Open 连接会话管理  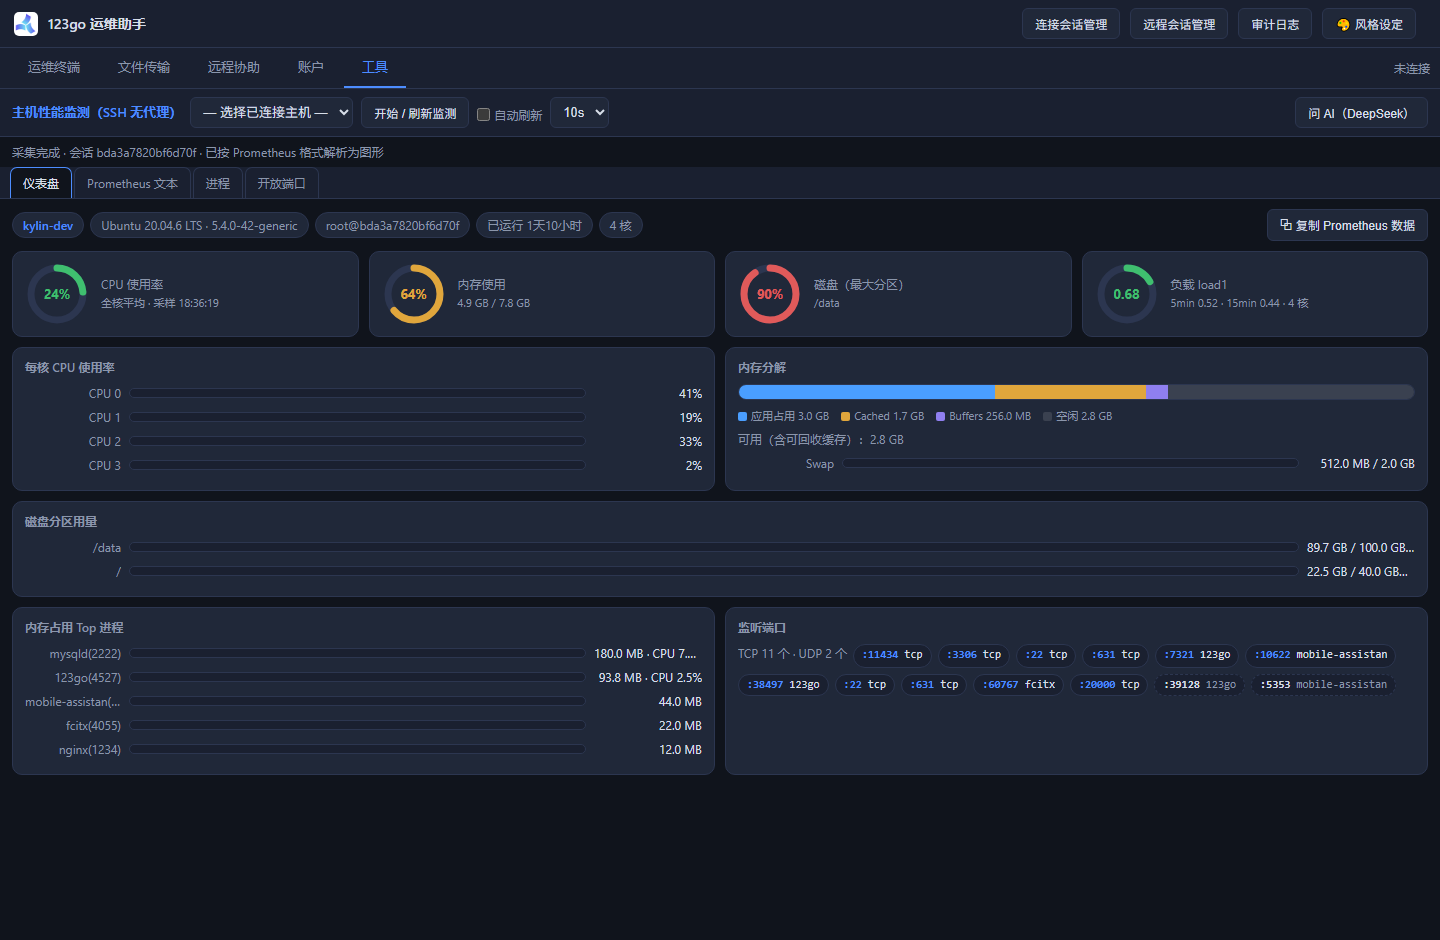pyautogui.click(x=1071, y=24)
